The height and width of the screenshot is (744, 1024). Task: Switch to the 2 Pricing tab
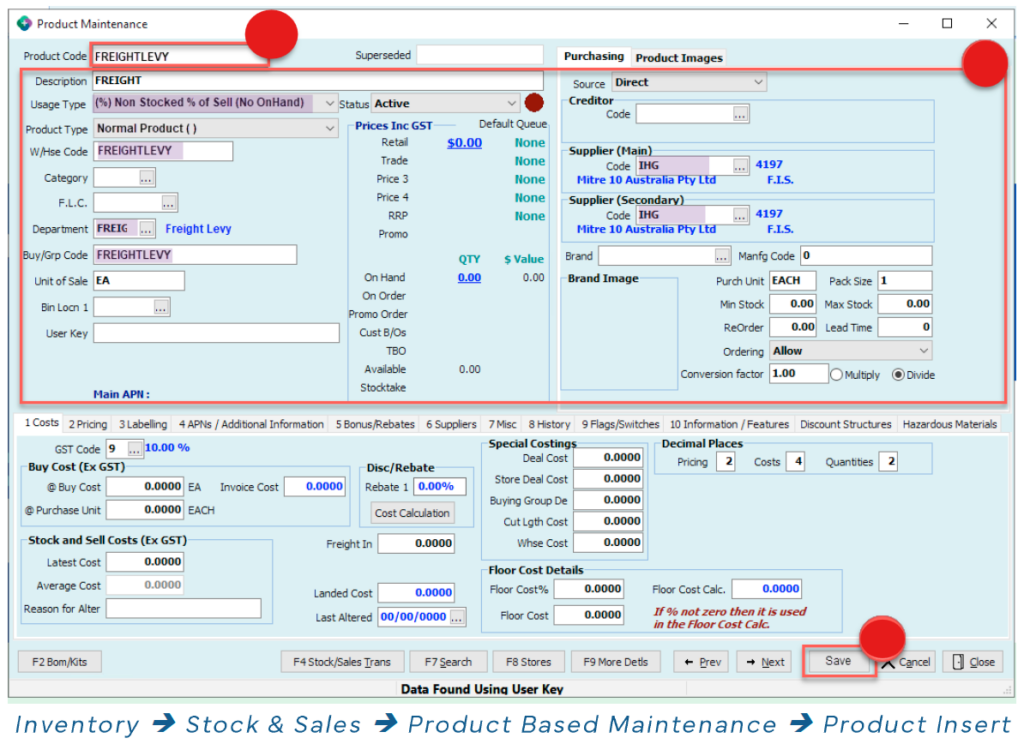point(88,424)
